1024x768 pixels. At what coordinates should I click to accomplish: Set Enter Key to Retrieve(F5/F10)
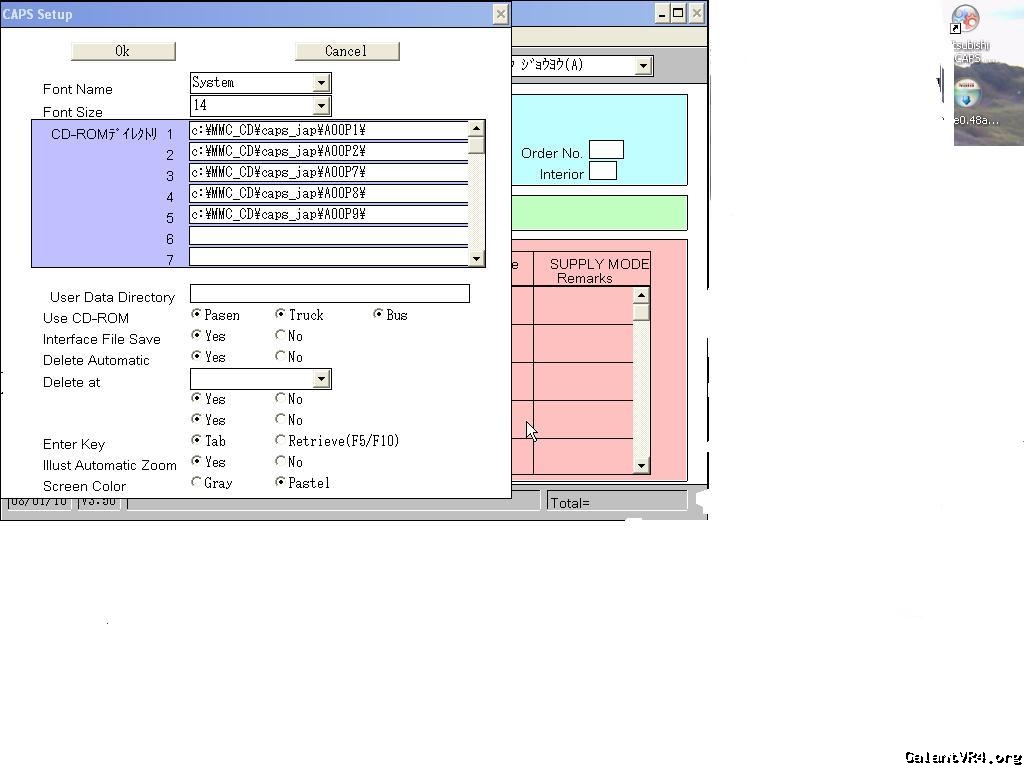[x=281, y=441]
